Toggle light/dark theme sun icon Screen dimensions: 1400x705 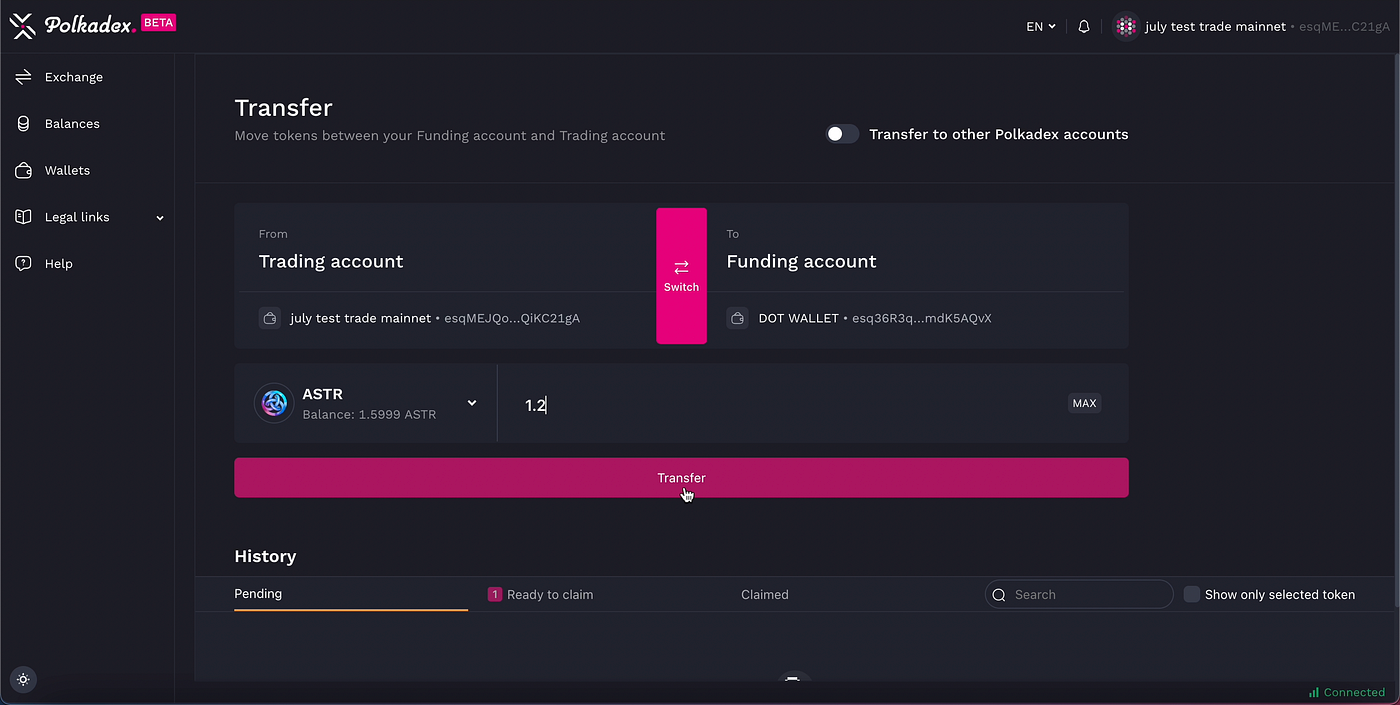[x=23, y=679]
